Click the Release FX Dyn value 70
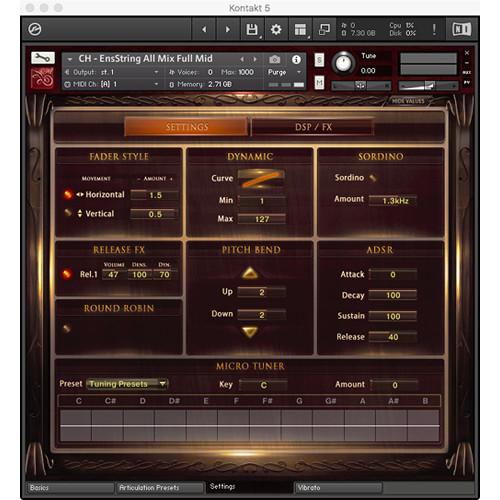Screen dimensions: 500x500 click(164, 275)
